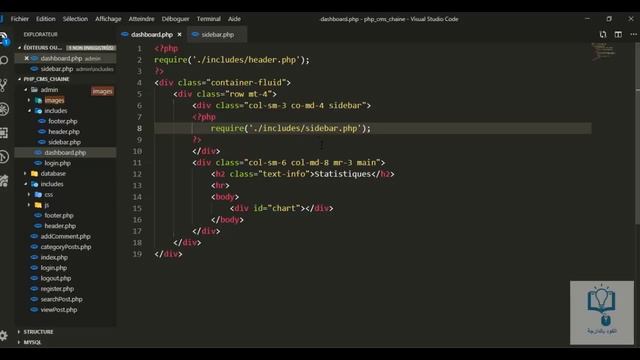Expand the MySQL panel
This screenshot has width=640, height=360.
pos(33,342)
